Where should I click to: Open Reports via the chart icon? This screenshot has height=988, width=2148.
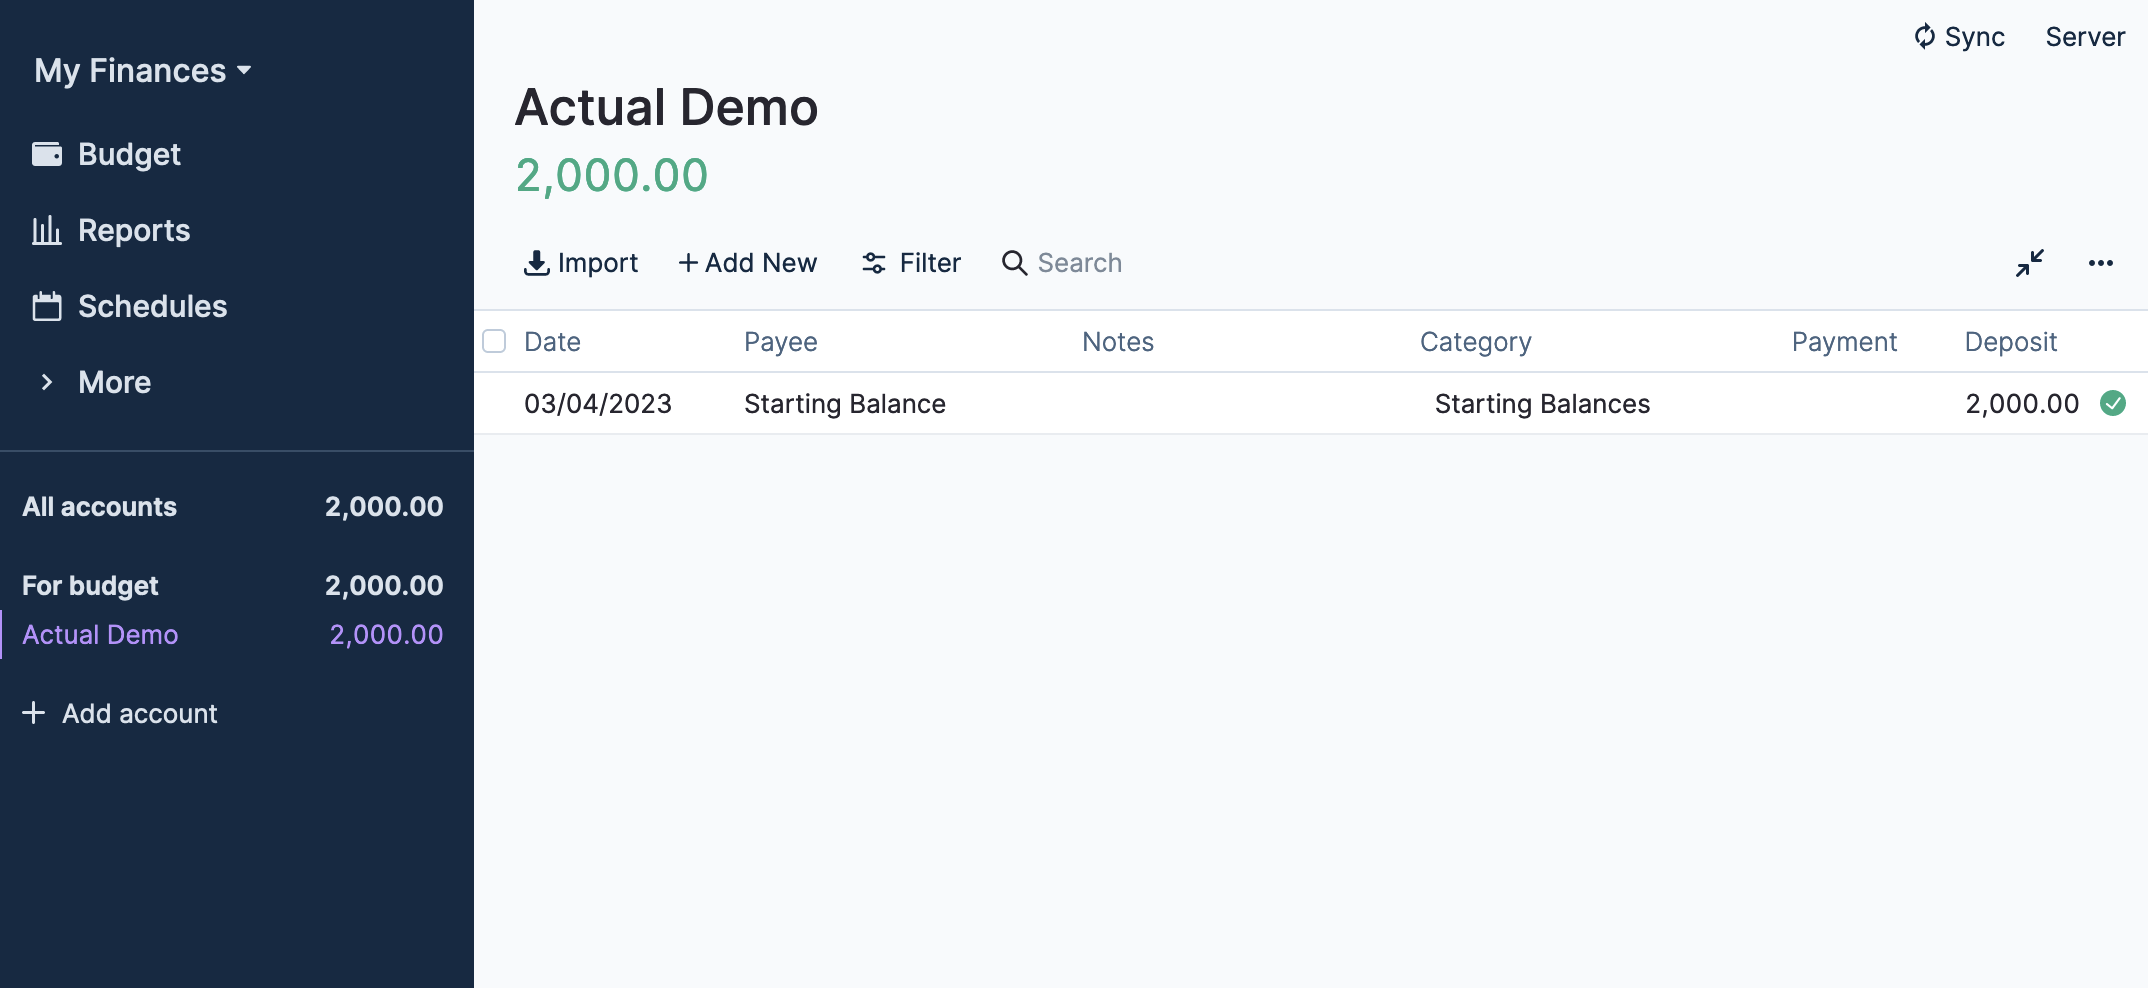[47, 230]
